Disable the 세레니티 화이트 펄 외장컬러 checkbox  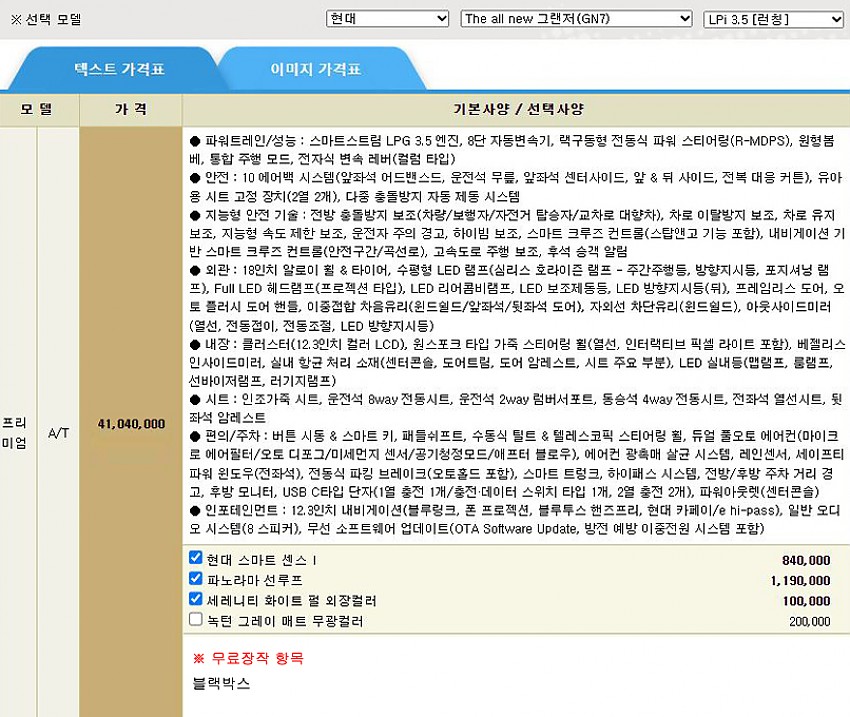click(x=196, y=600)
